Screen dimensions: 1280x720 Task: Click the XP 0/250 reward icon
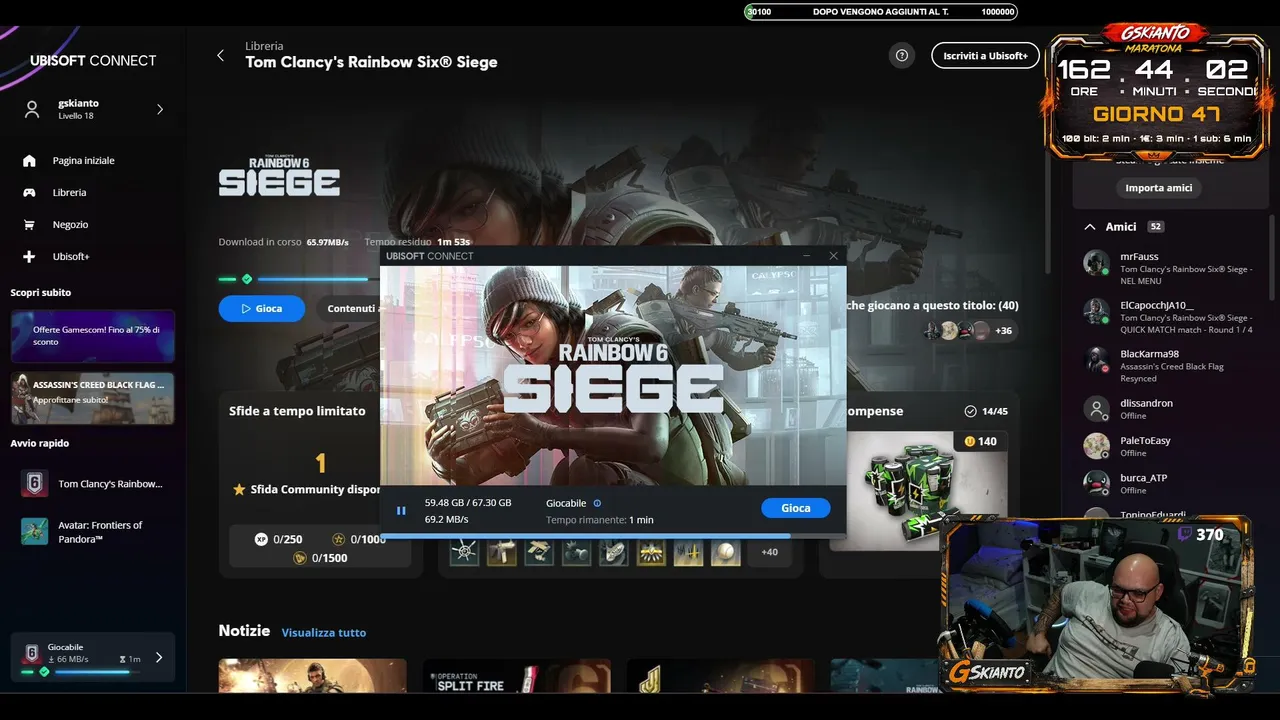(261, 539)
